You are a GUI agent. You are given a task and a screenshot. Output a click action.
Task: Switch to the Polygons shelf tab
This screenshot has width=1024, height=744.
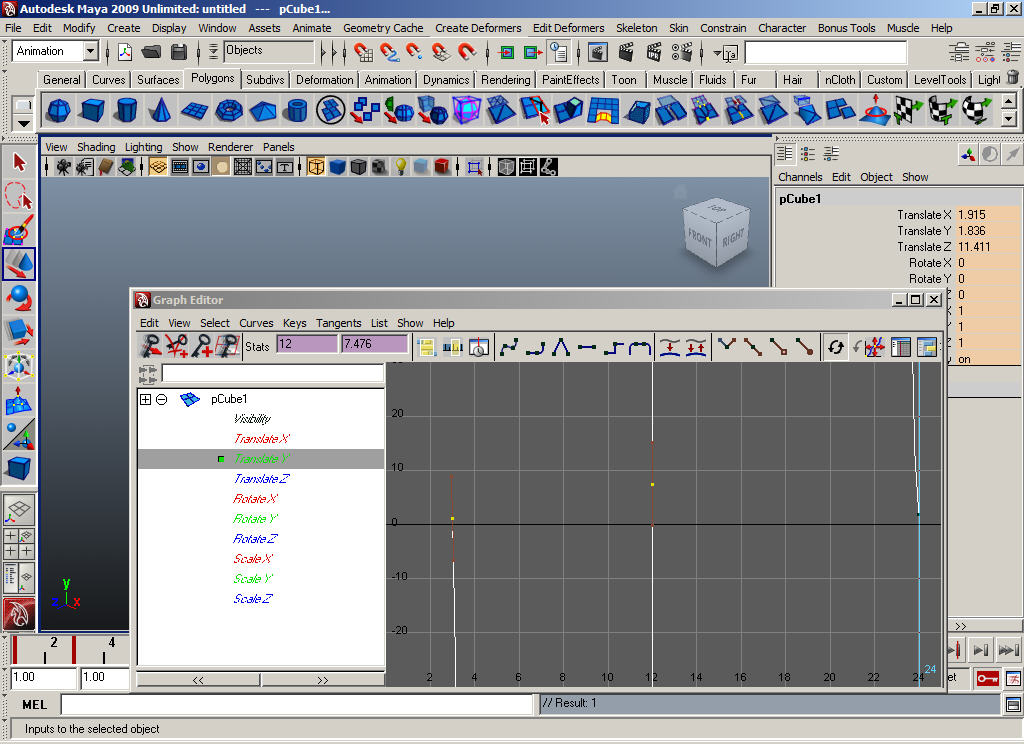click(212, 78)
